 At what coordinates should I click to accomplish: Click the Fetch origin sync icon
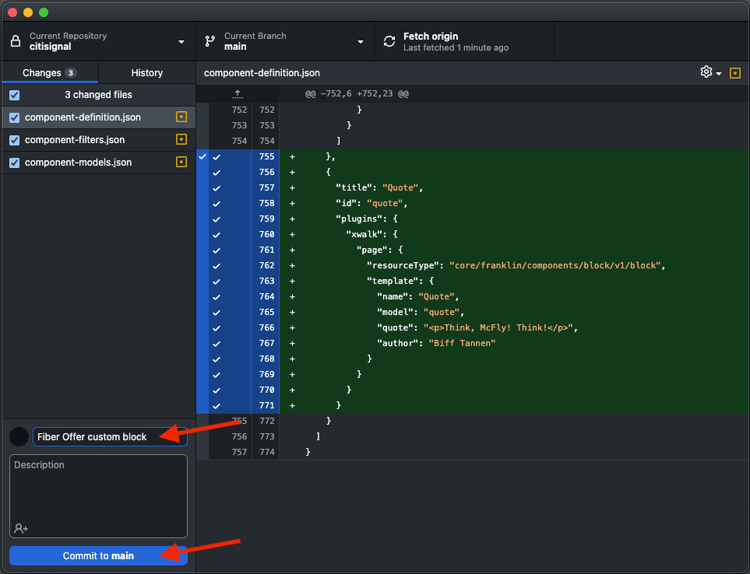coord(389,42)
